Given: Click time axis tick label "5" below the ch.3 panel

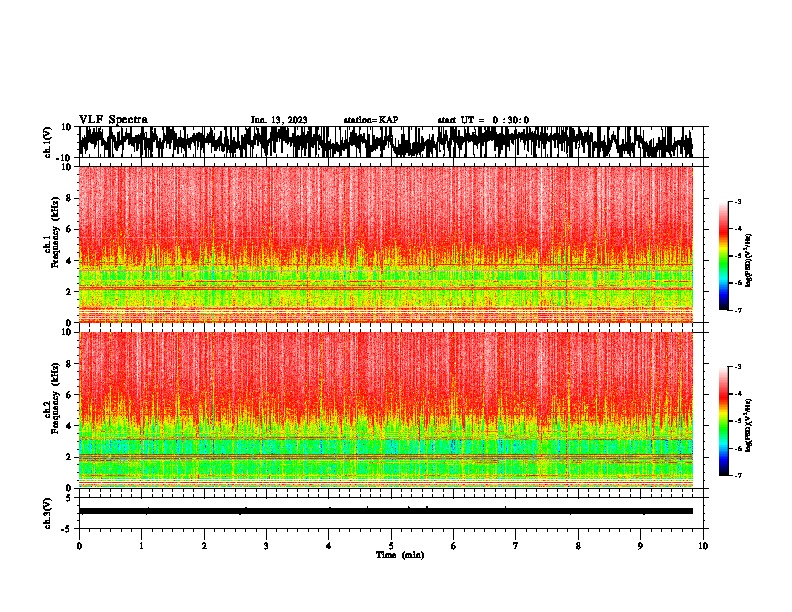Looking at the screenshot, I should point(391,546).
